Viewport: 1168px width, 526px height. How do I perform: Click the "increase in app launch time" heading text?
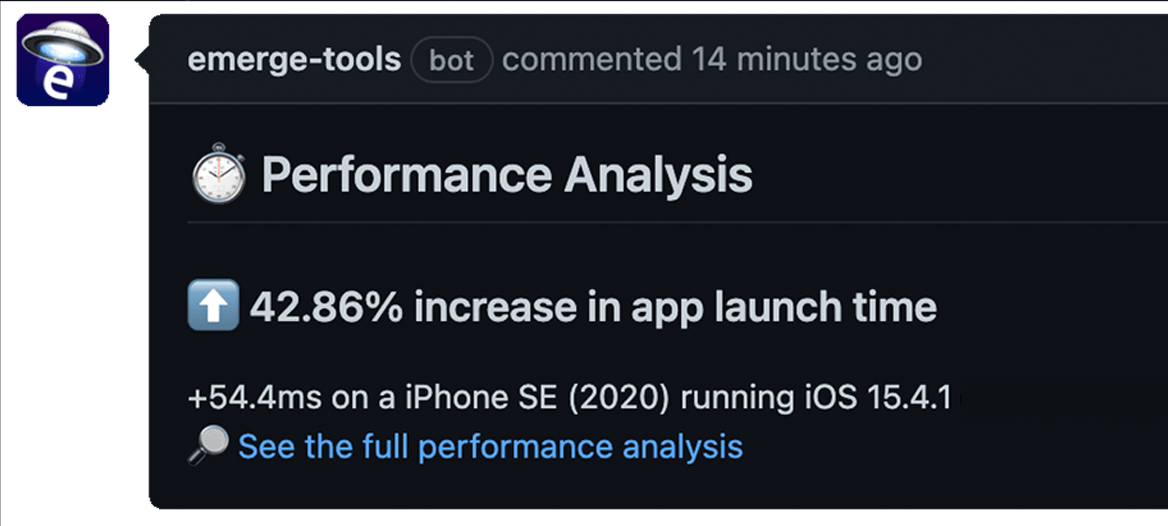[x=675, y=308]
